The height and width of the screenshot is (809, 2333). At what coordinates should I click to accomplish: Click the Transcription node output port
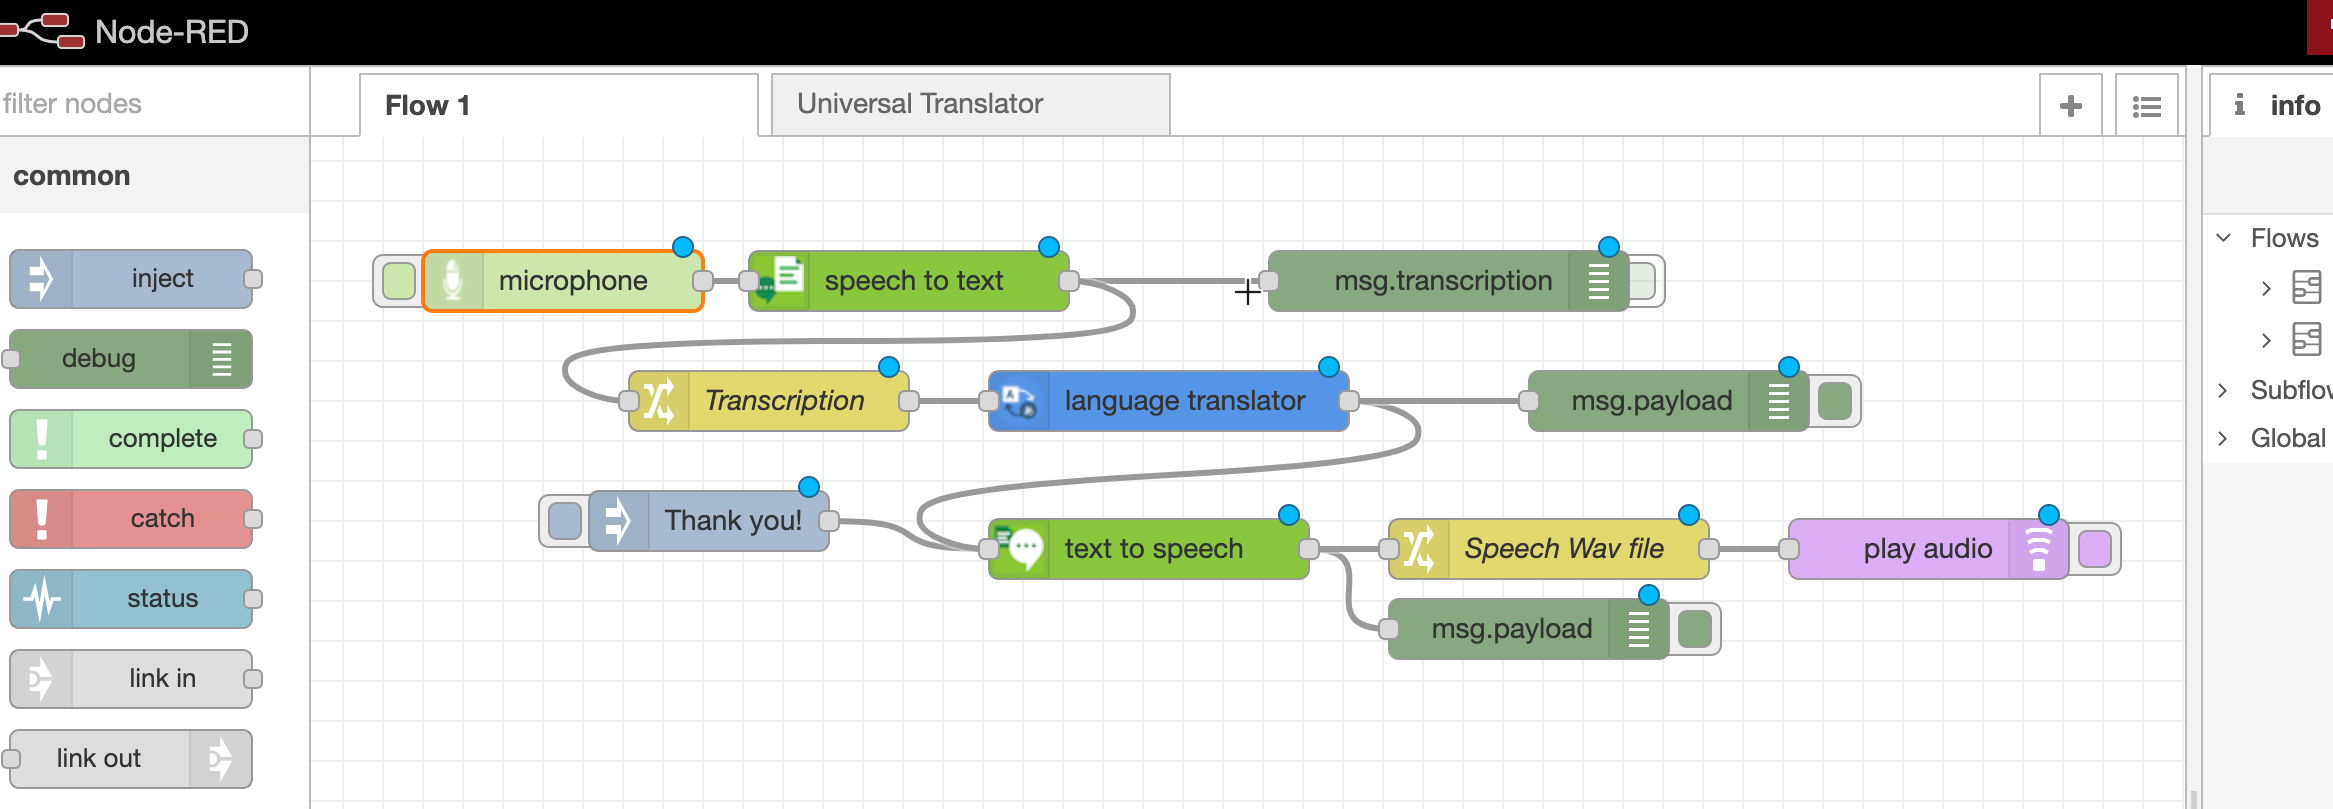tap(909, 401)
